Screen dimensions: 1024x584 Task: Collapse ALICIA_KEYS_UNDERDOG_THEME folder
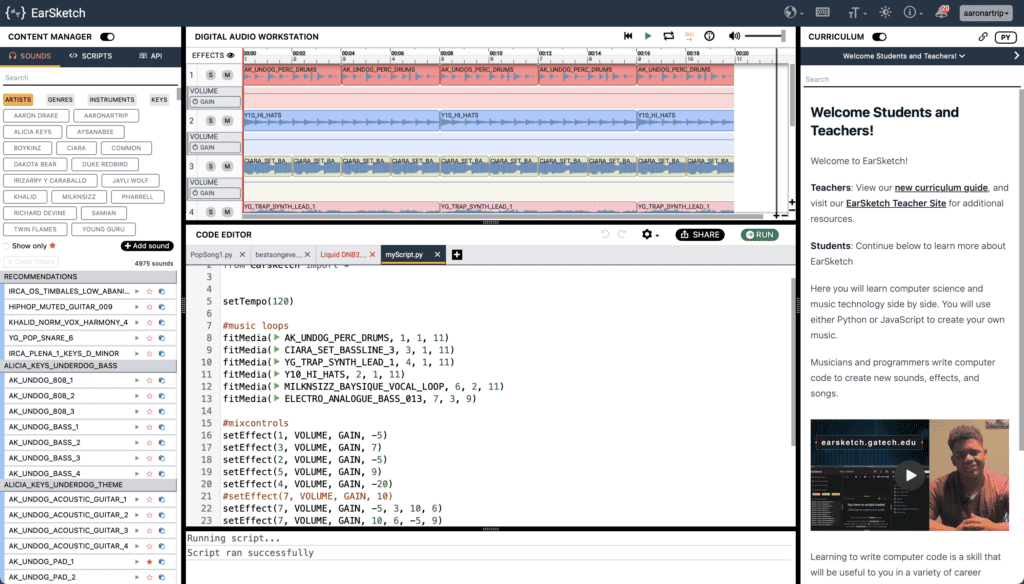point(89,485)
